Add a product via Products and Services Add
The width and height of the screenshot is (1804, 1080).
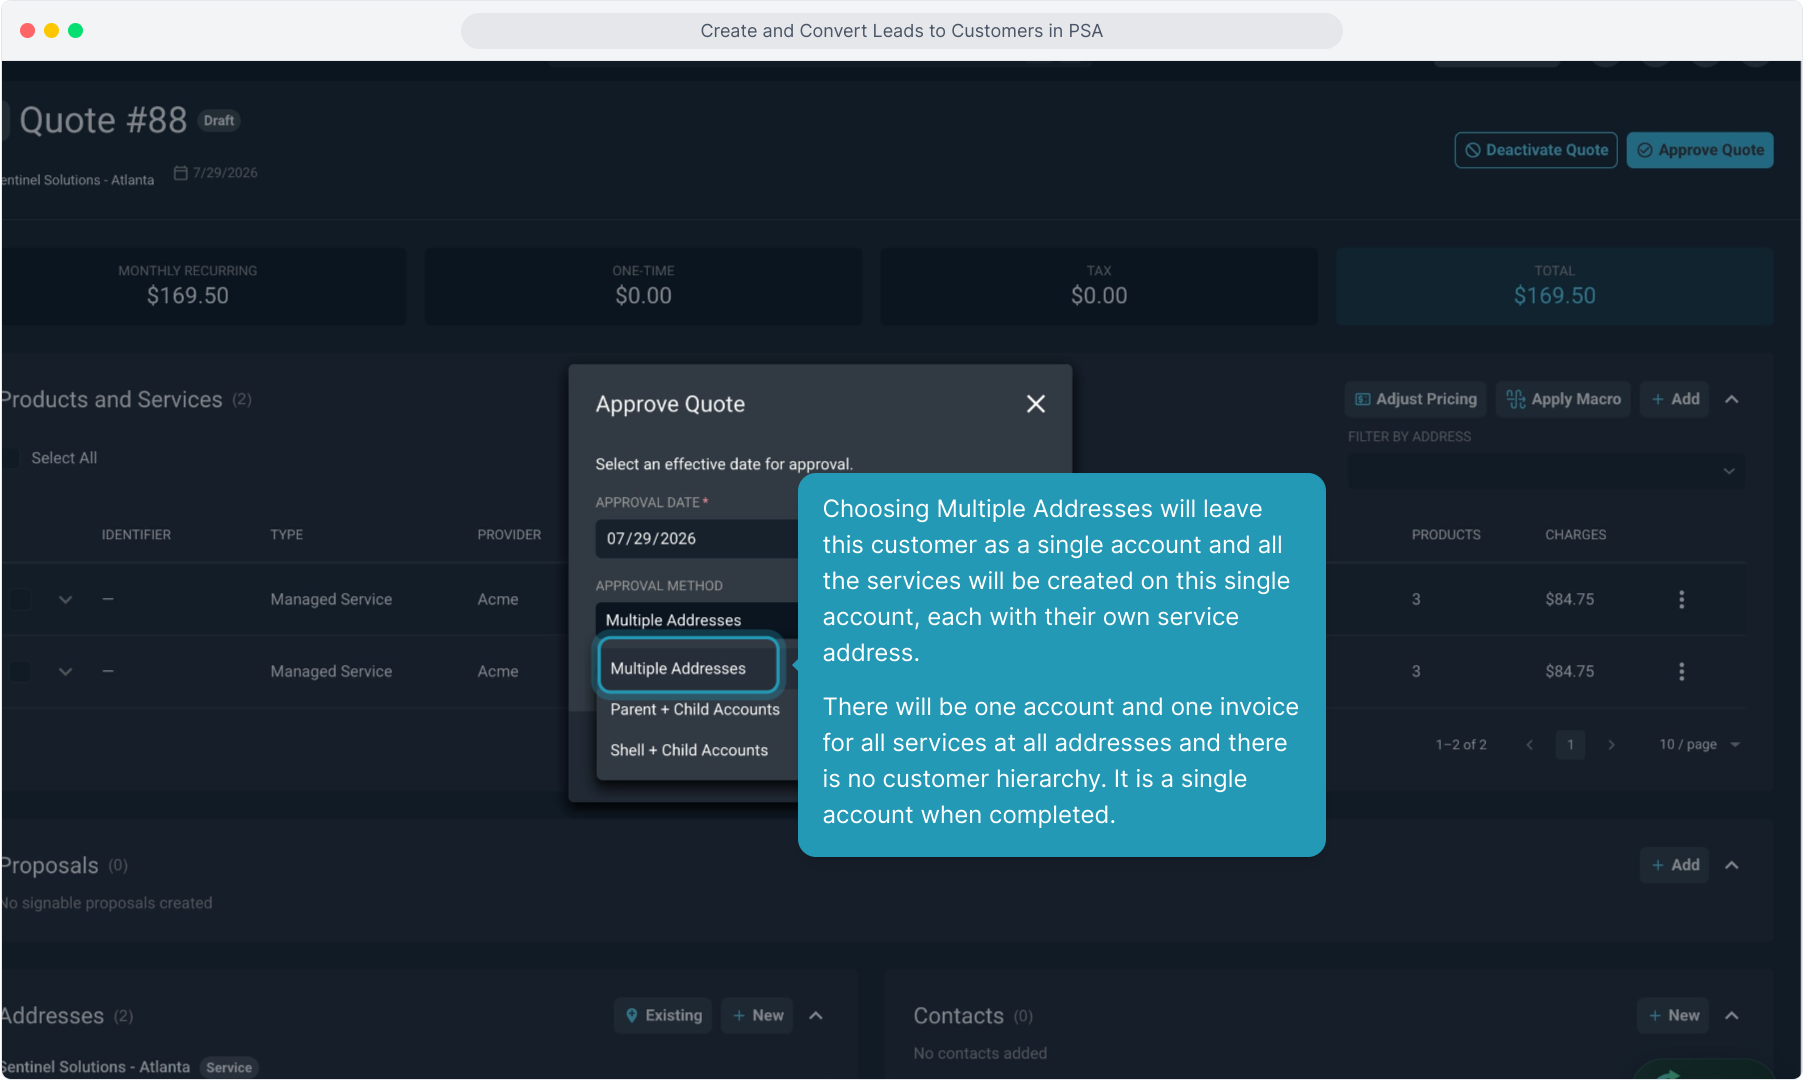coord(1675,399)
